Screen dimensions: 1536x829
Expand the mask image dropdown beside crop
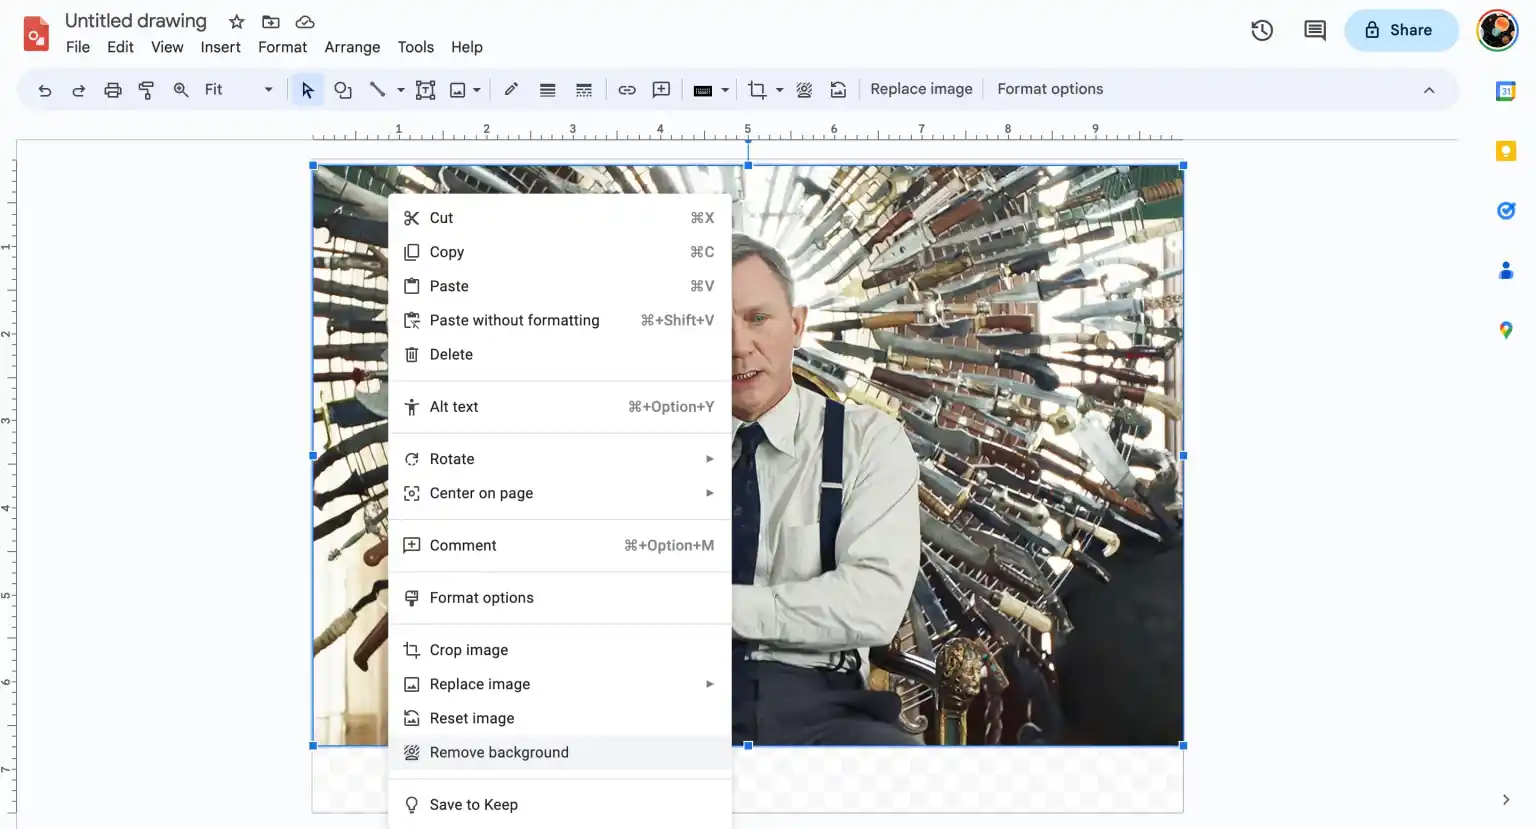click(x=779, y=90)
